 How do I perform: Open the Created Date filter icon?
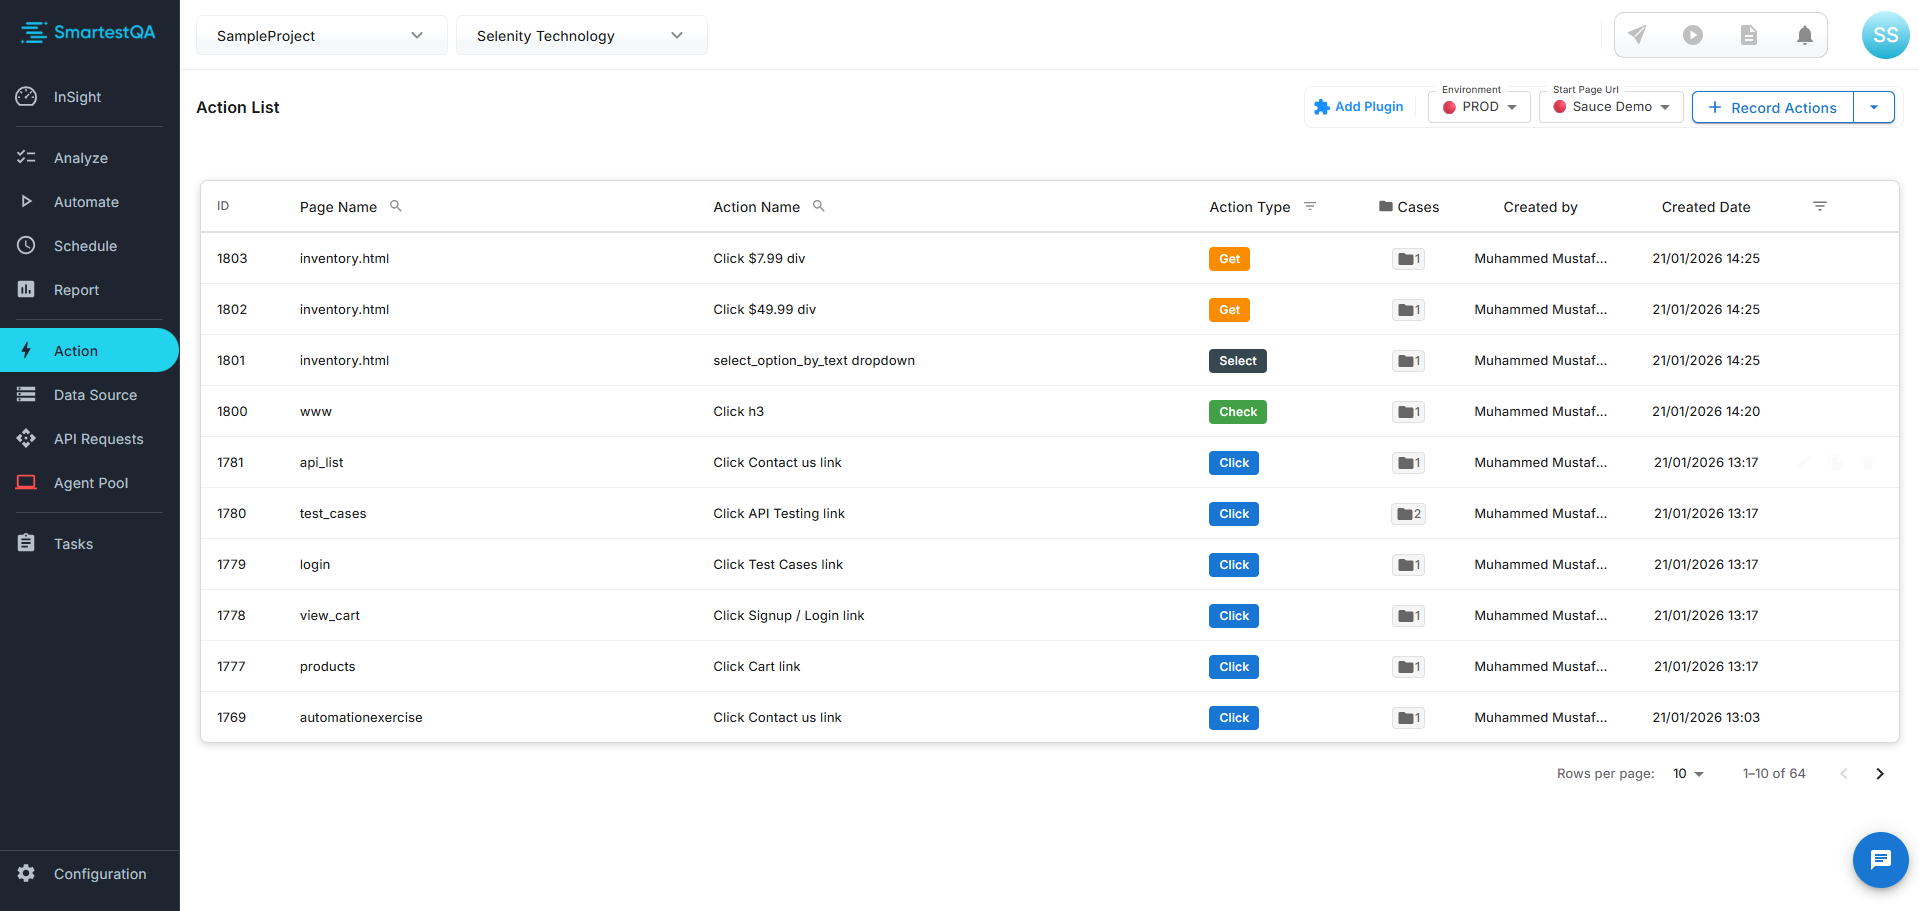tap(1820, 206)
